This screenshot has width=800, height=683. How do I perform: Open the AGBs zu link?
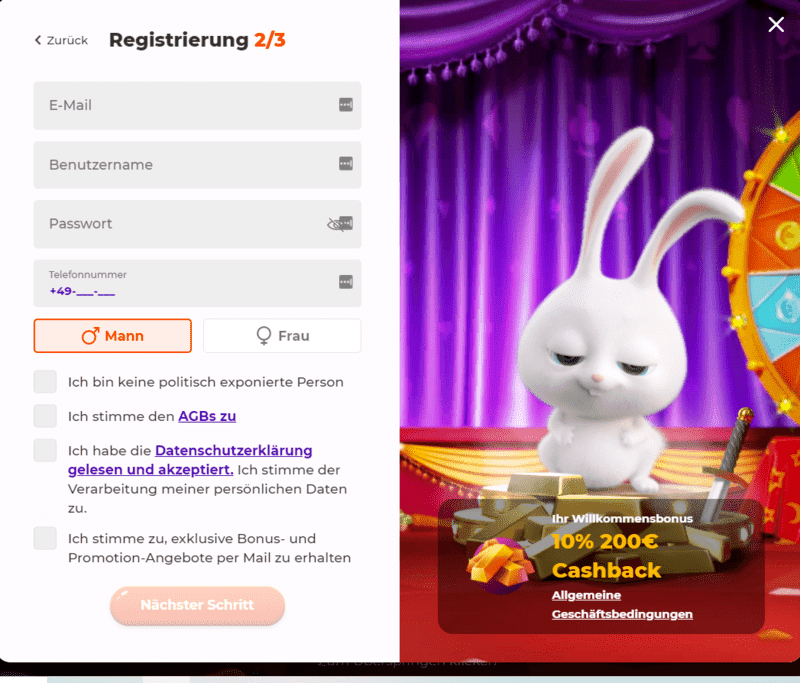click(x=207, y=416)
